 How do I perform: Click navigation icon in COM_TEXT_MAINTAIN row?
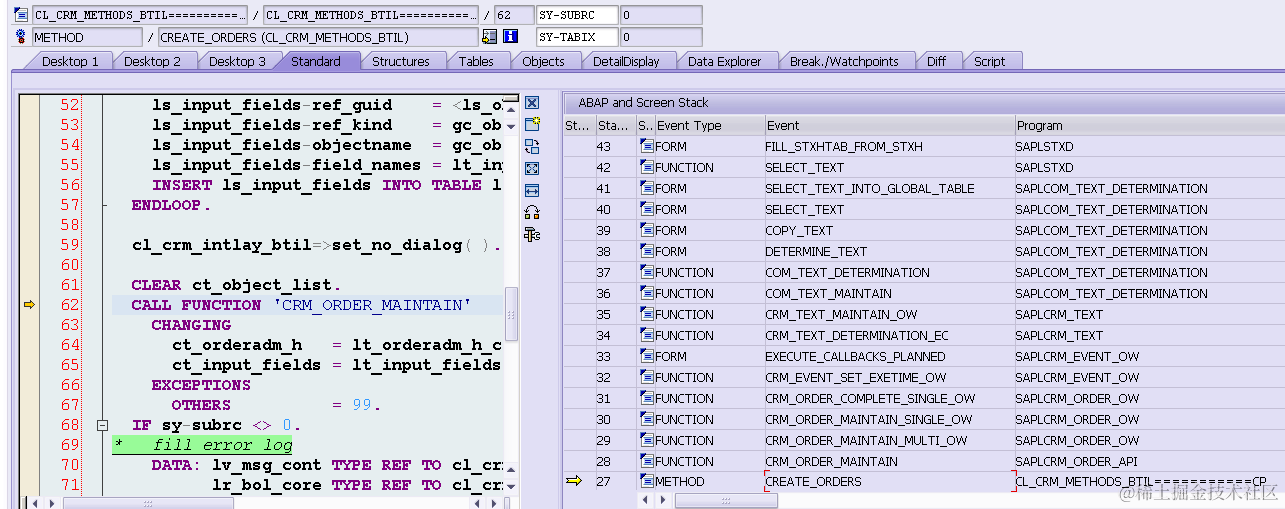(647, 293)
